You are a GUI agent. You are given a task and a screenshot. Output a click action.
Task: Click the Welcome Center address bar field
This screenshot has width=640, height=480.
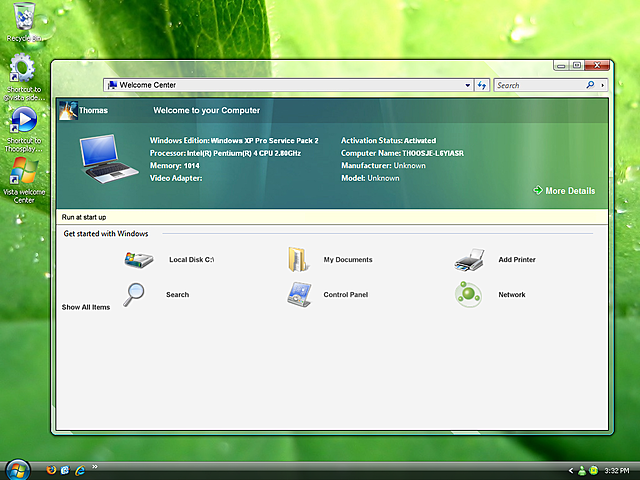click(288, 85)
